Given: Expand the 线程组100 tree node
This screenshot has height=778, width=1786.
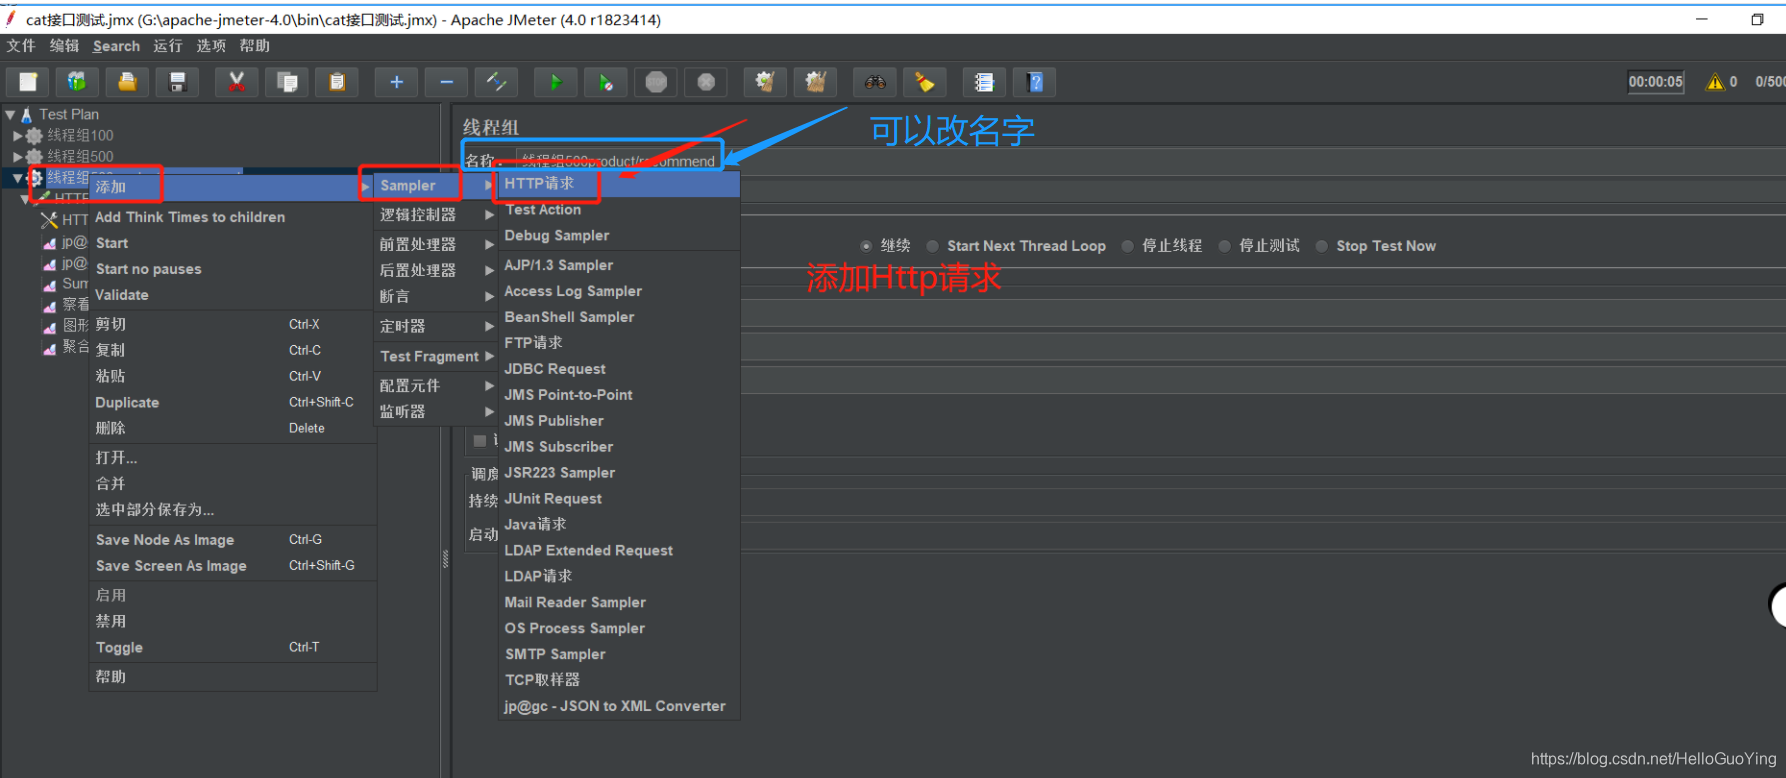Looking at the screenshot, I should [17, 135].
